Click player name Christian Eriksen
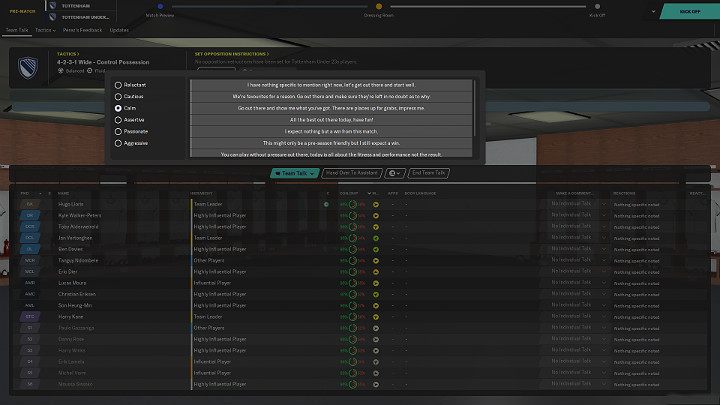This screenshot has width=720, height=405. 77,294
